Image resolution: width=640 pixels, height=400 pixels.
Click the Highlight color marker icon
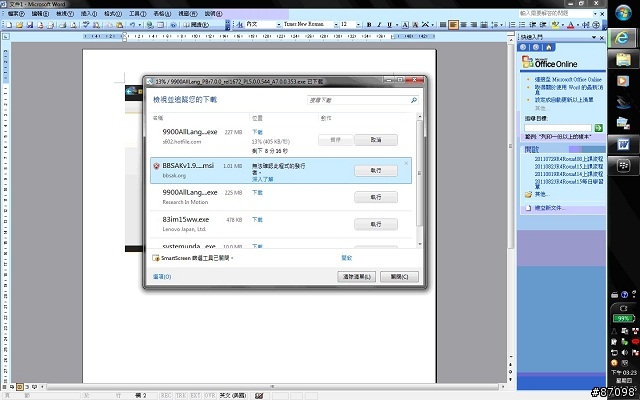pos(555,25)
